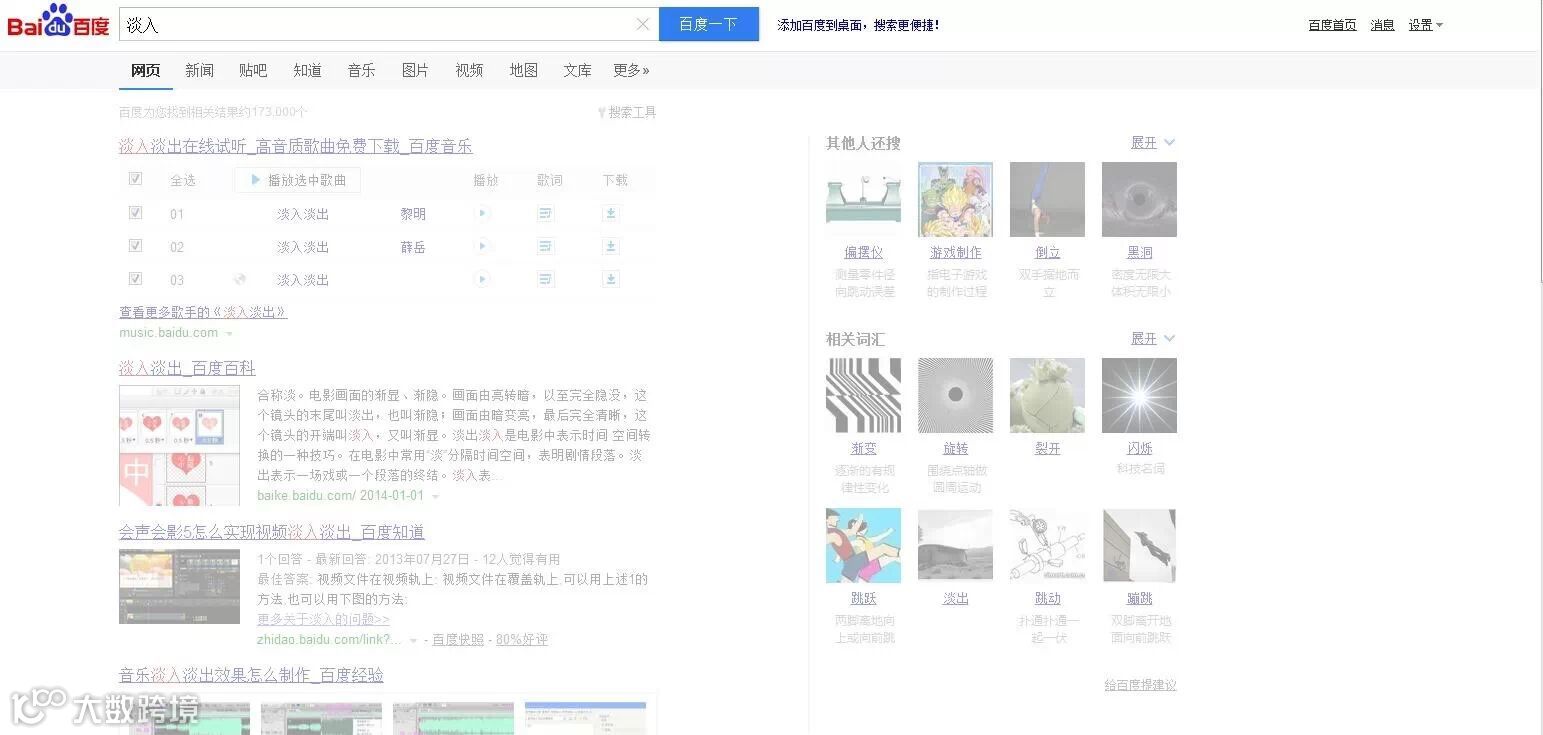Open the 设置 dropdown menu
Viewport: 1543px width, 735px height.
point(1425,25)
